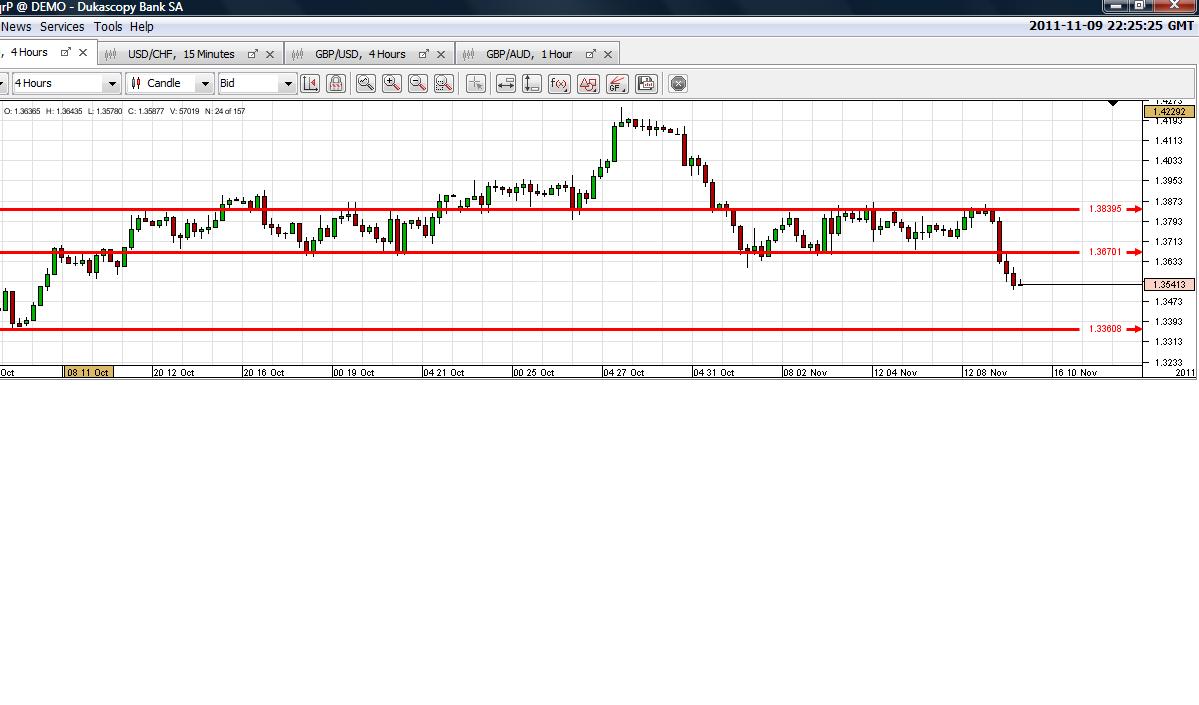Click the save chart template icon
Image resolution: width=1199 pixels, height=705 pixels.
(x=646, y=83)
